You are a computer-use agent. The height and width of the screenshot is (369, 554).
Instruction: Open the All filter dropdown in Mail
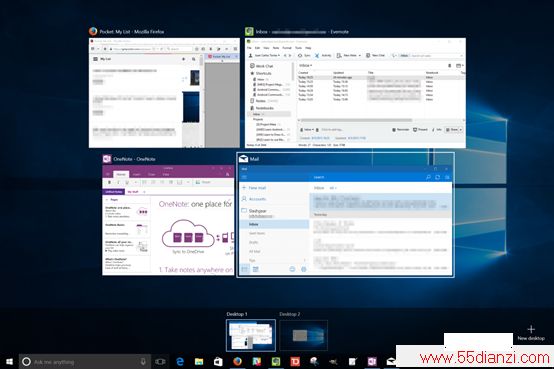333,188
